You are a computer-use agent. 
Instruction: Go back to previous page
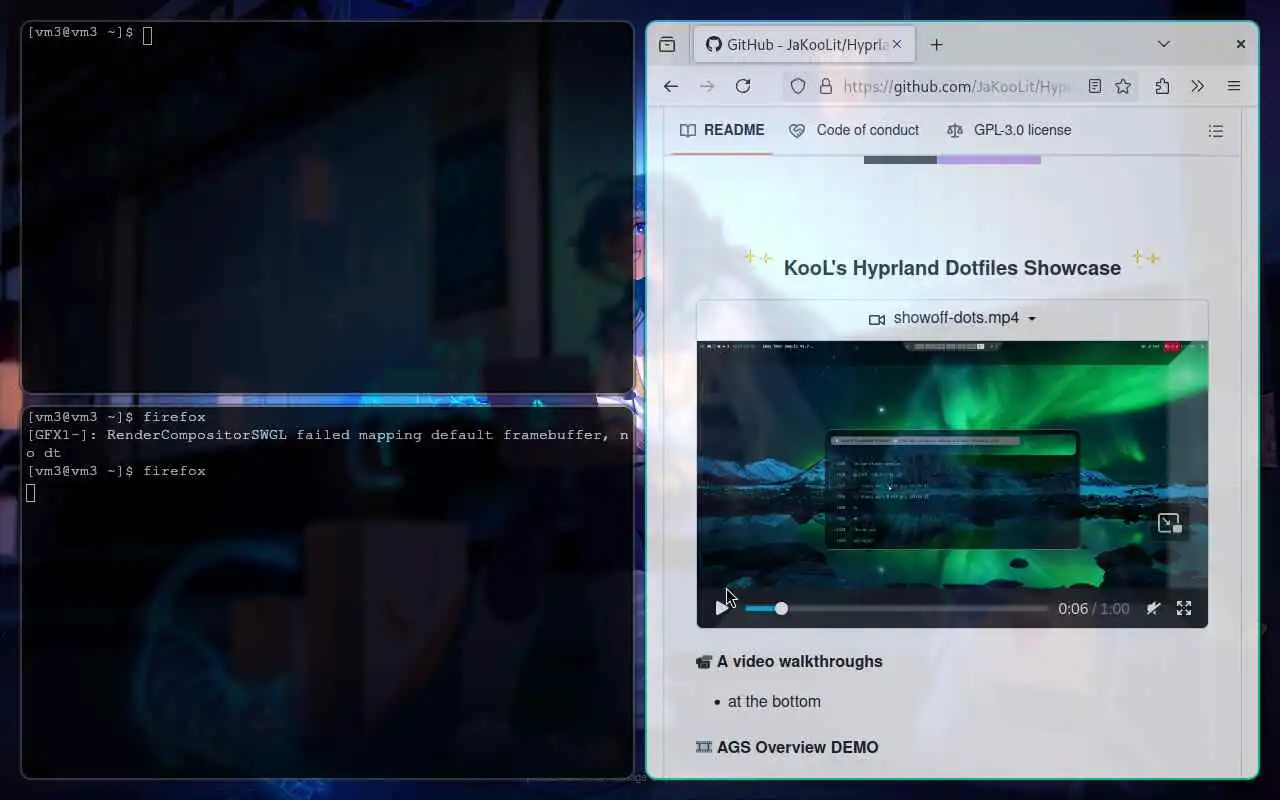click(x=671, y=86)
